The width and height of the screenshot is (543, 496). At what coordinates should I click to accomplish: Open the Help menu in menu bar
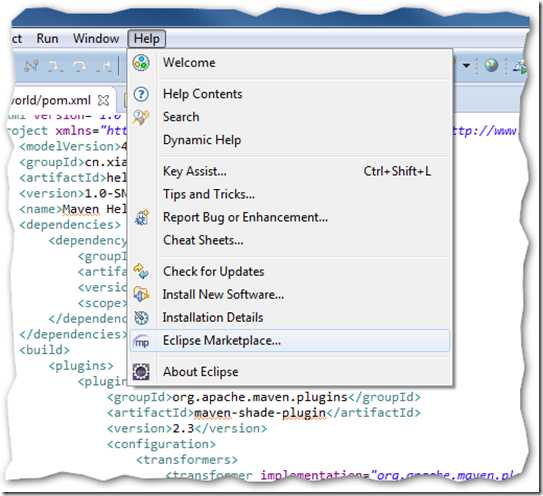coord(147,38)
